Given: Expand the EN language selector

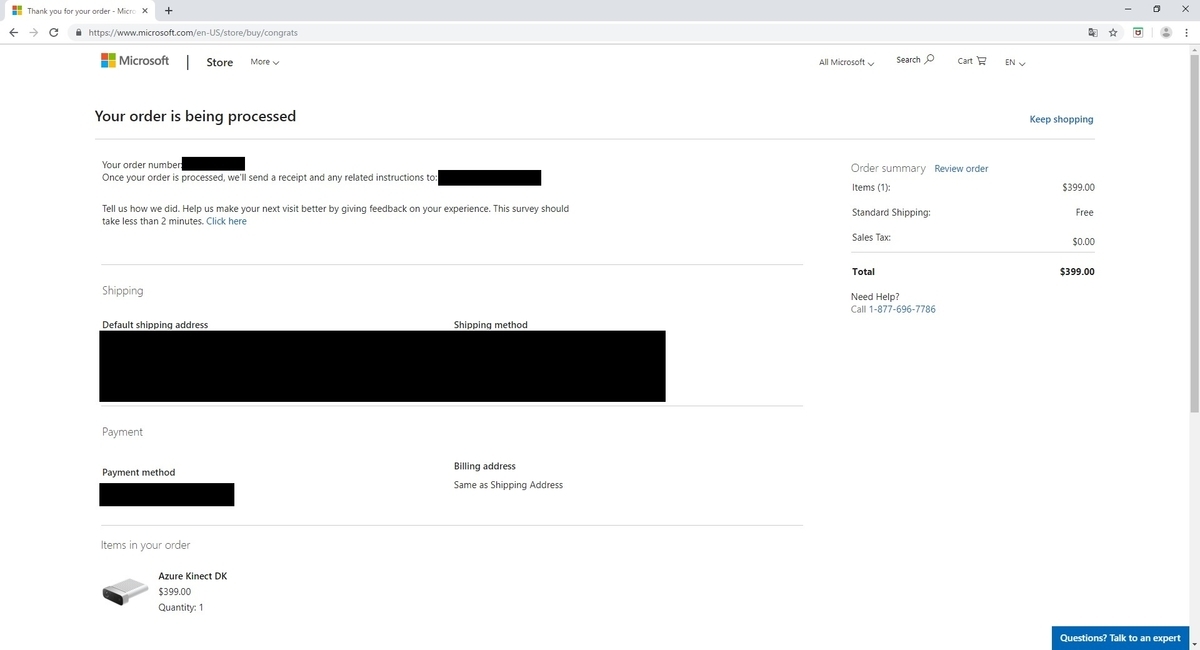Looking at the screenshot, I should tap(1015, 62).
